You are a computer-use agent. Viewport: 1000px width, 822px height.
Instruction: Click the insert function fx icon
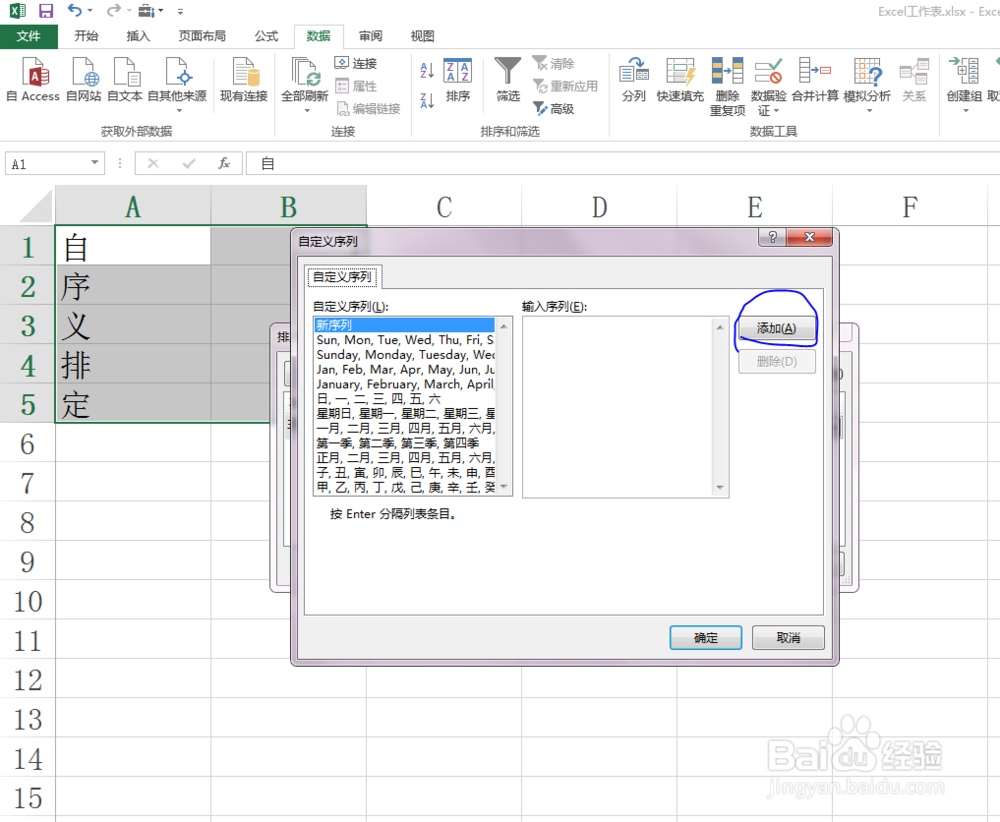pos(223,164)
